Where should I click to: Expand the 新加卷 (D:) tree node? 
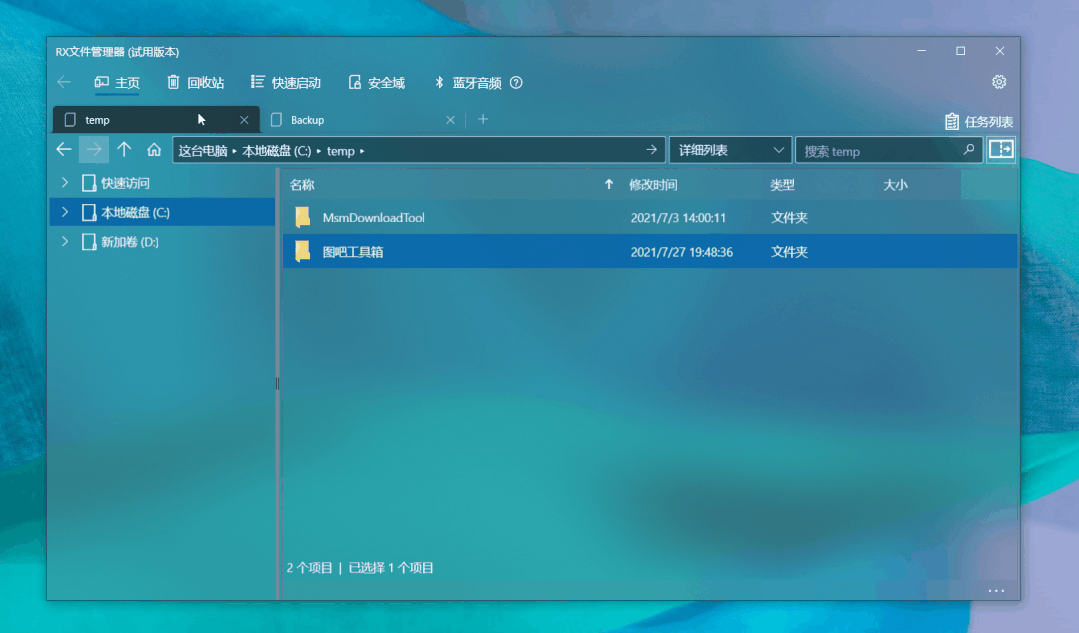pos(65,242)
